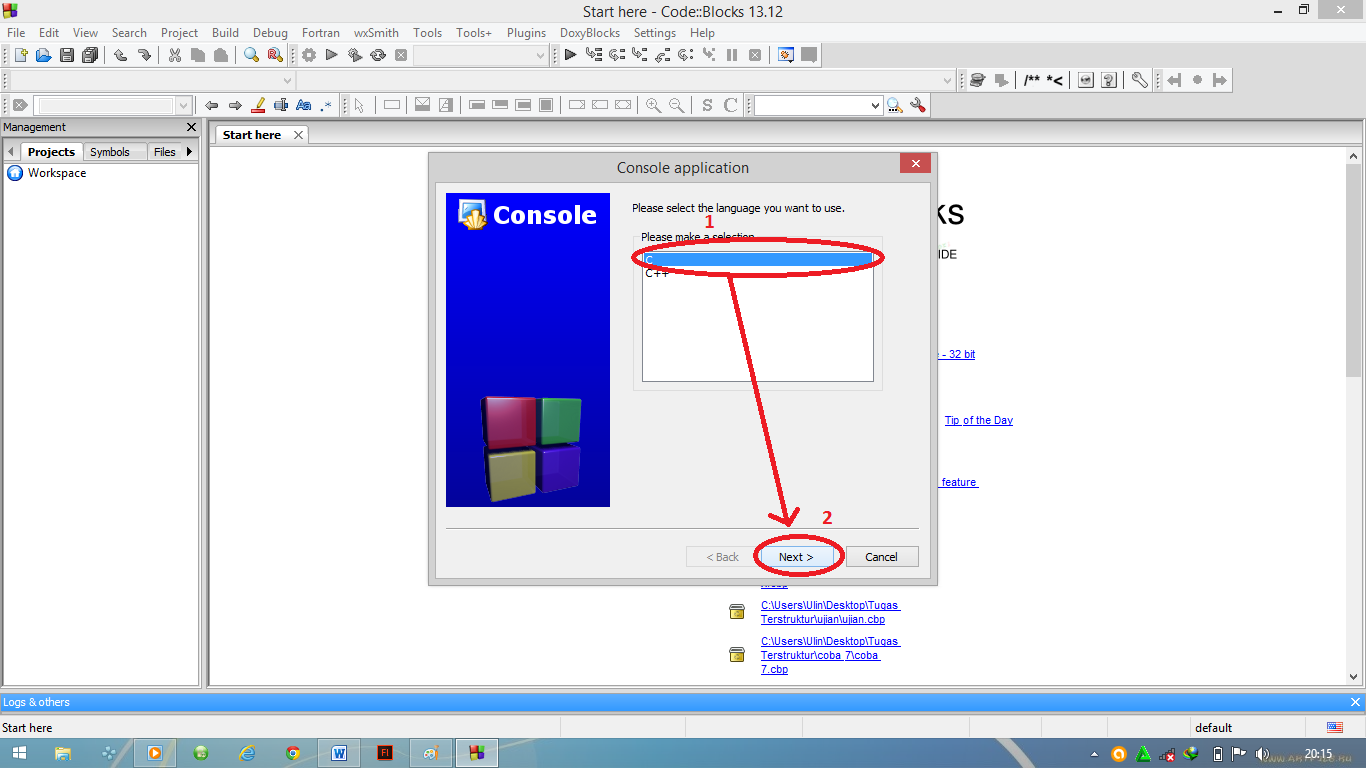This screenshot has height=768, width=1366.
Task: Open the Tip of the Day link
Action: coord(979,420)
